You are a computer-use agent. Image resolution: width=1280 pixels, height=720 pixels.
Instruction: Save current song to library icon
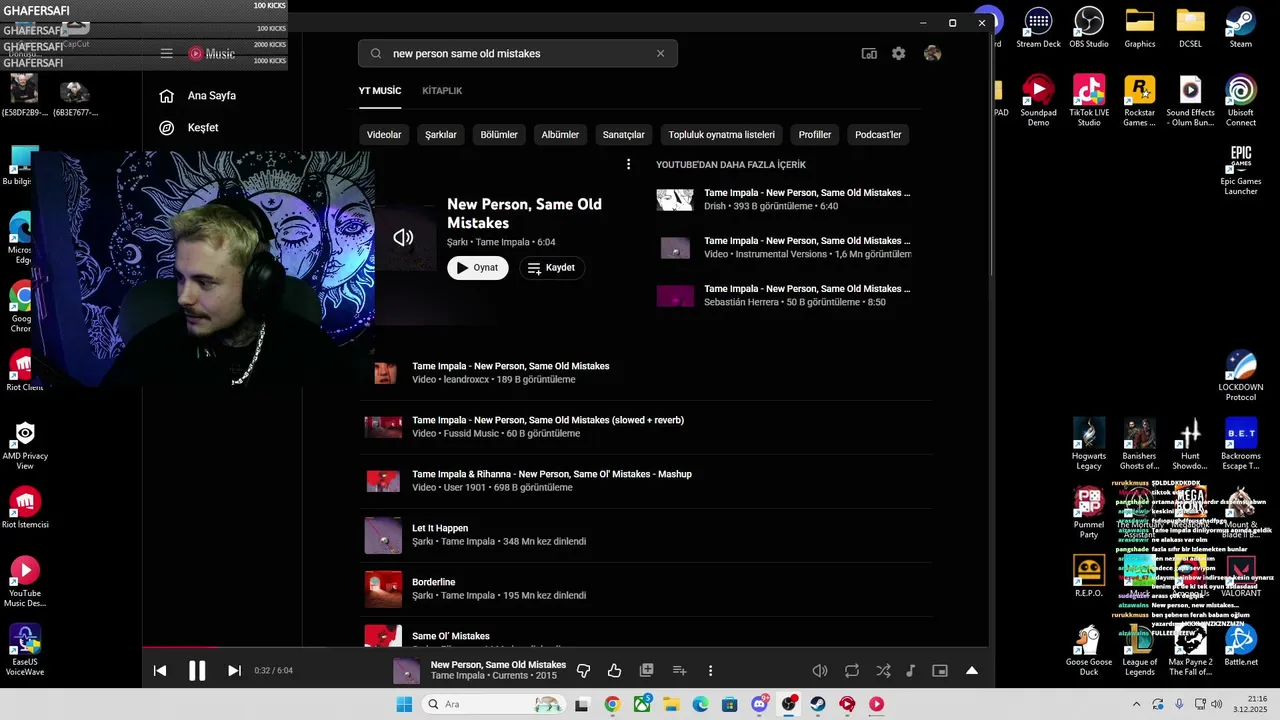[x=647, y=670]
